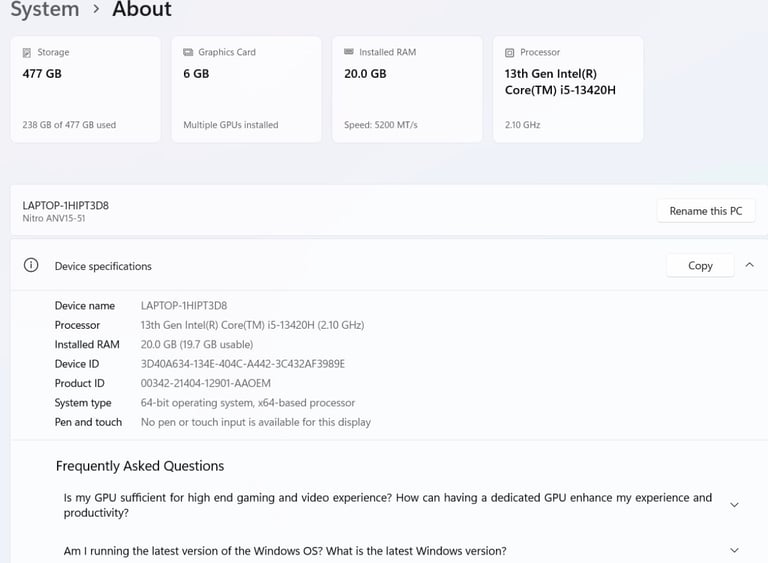Image resolution: width=768 pixels, height=563 pixels.
Task: Click the Processor chip icon
Action: point(509,52)
